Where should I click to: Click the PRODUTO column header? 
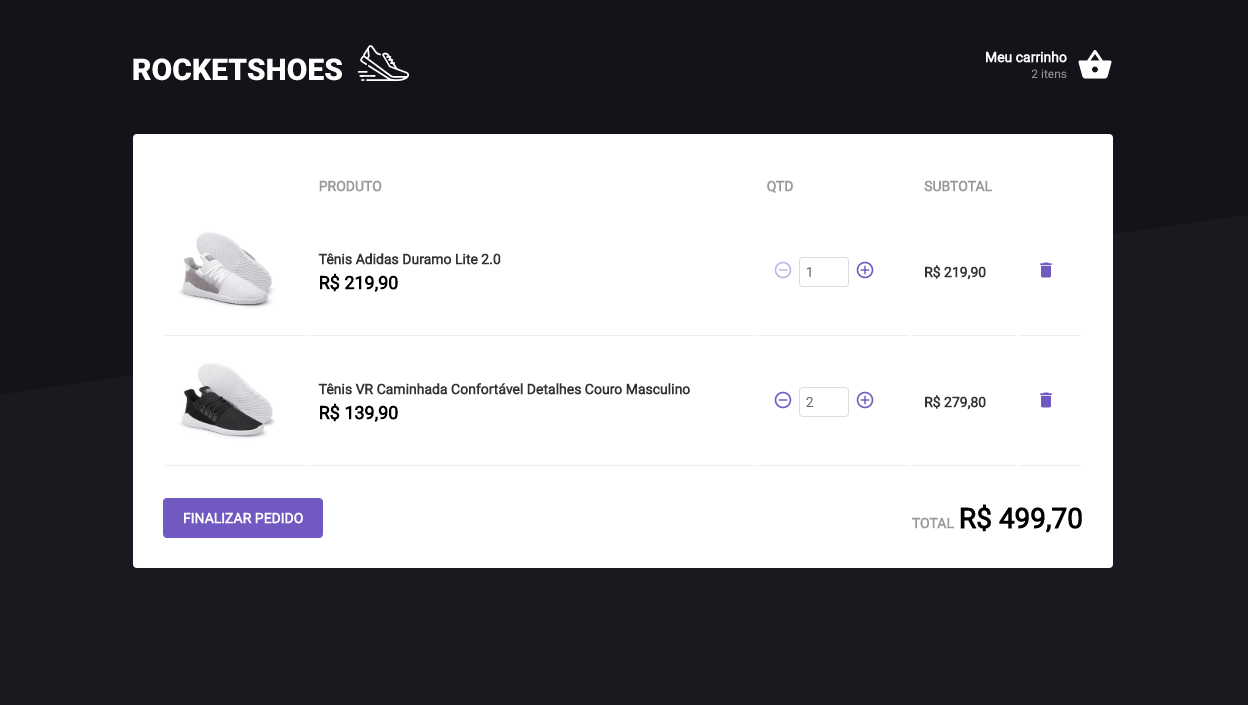(349, 186)
